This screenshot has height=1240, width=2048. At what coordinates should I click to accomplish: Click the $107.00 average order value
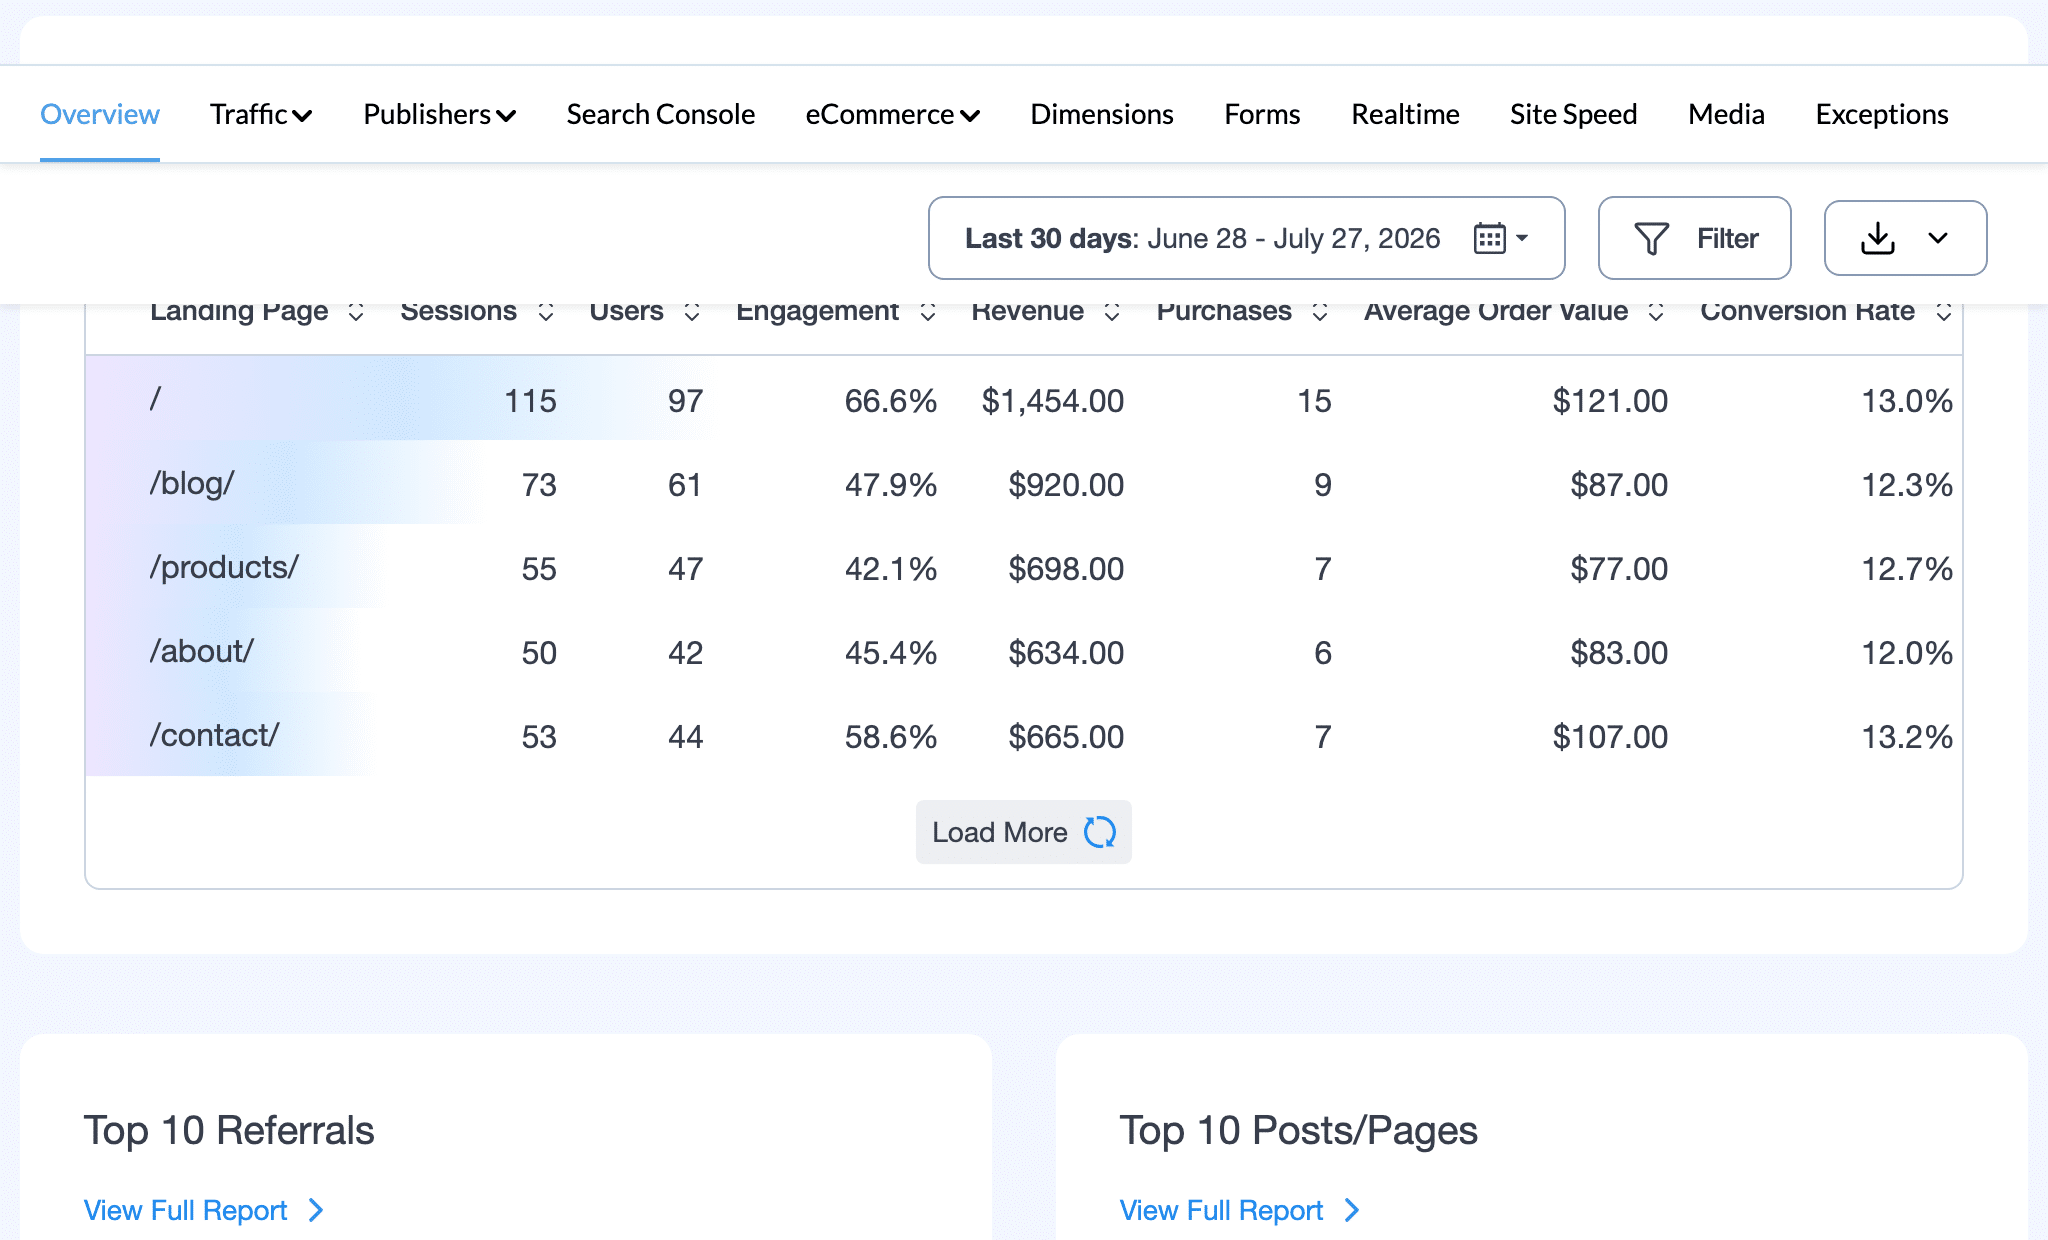coord(1610,737)
